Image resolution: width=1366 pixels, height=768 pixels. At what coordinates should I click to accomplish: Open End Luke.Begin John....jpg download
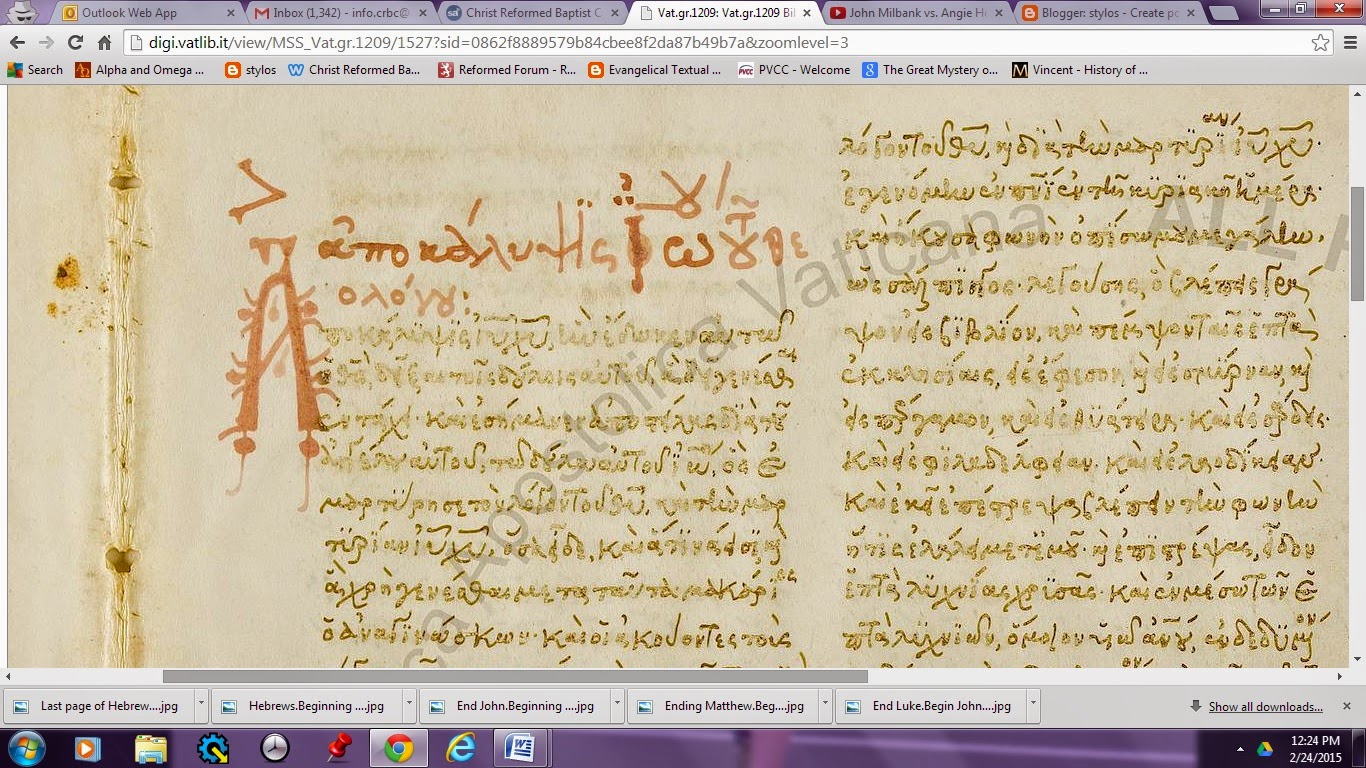tap(931, 706)
